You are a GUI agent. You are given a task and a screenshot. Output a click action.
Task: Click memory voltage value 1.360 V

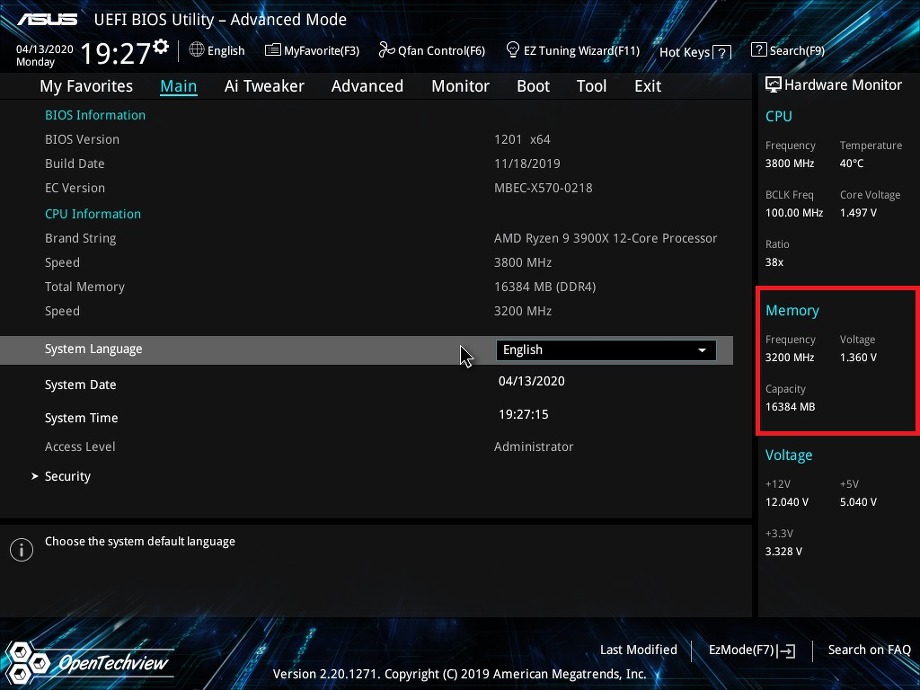[x=858, y=357]
